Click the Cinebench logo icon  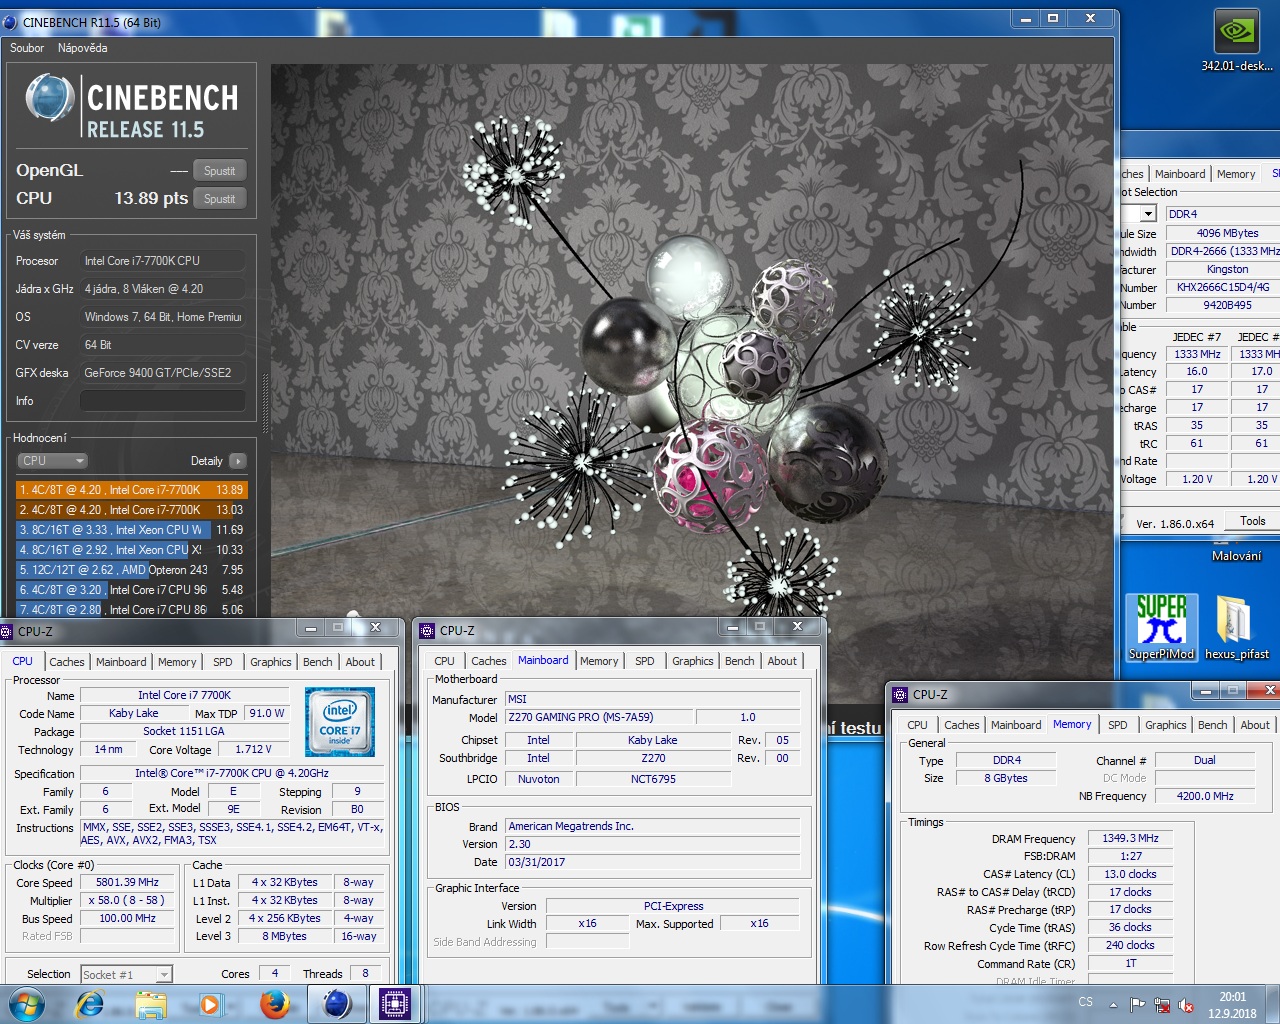49,99
